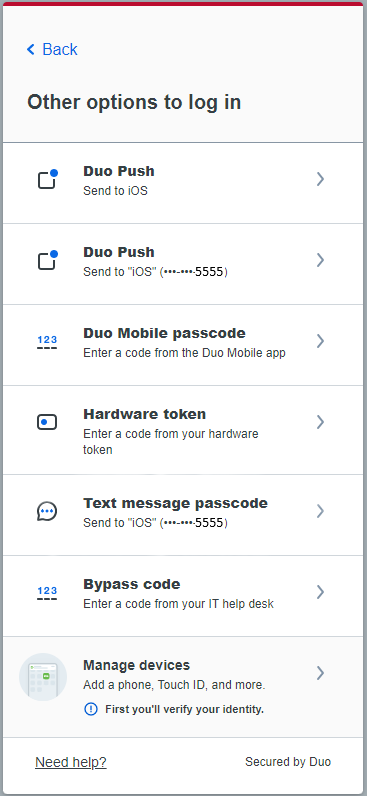The height and width of the screenshot is (796, 367).
Task: Go Back to previous screen
Action: [x=52, y=49]
